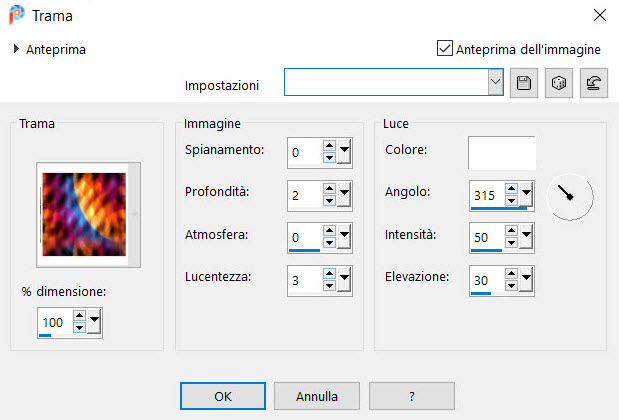
Task: Click the save preset floppy disk icon
Action: (524, 83)
